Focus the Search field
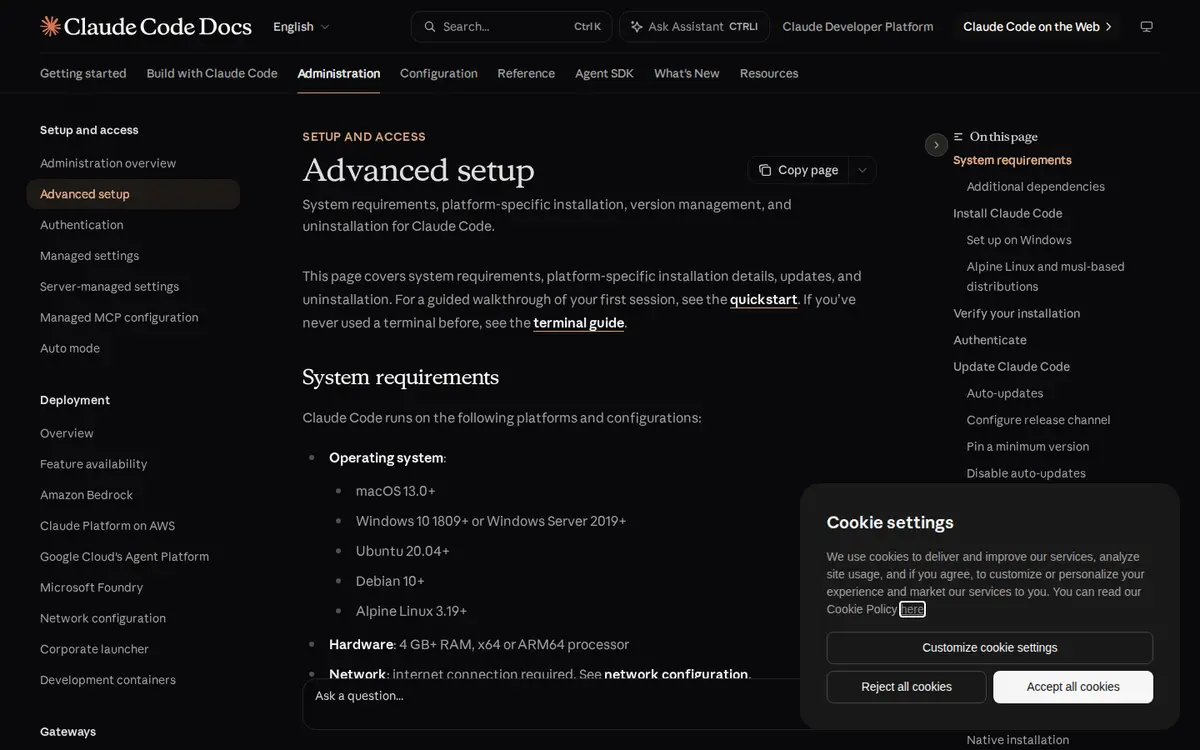 click(x=512, y=27)
